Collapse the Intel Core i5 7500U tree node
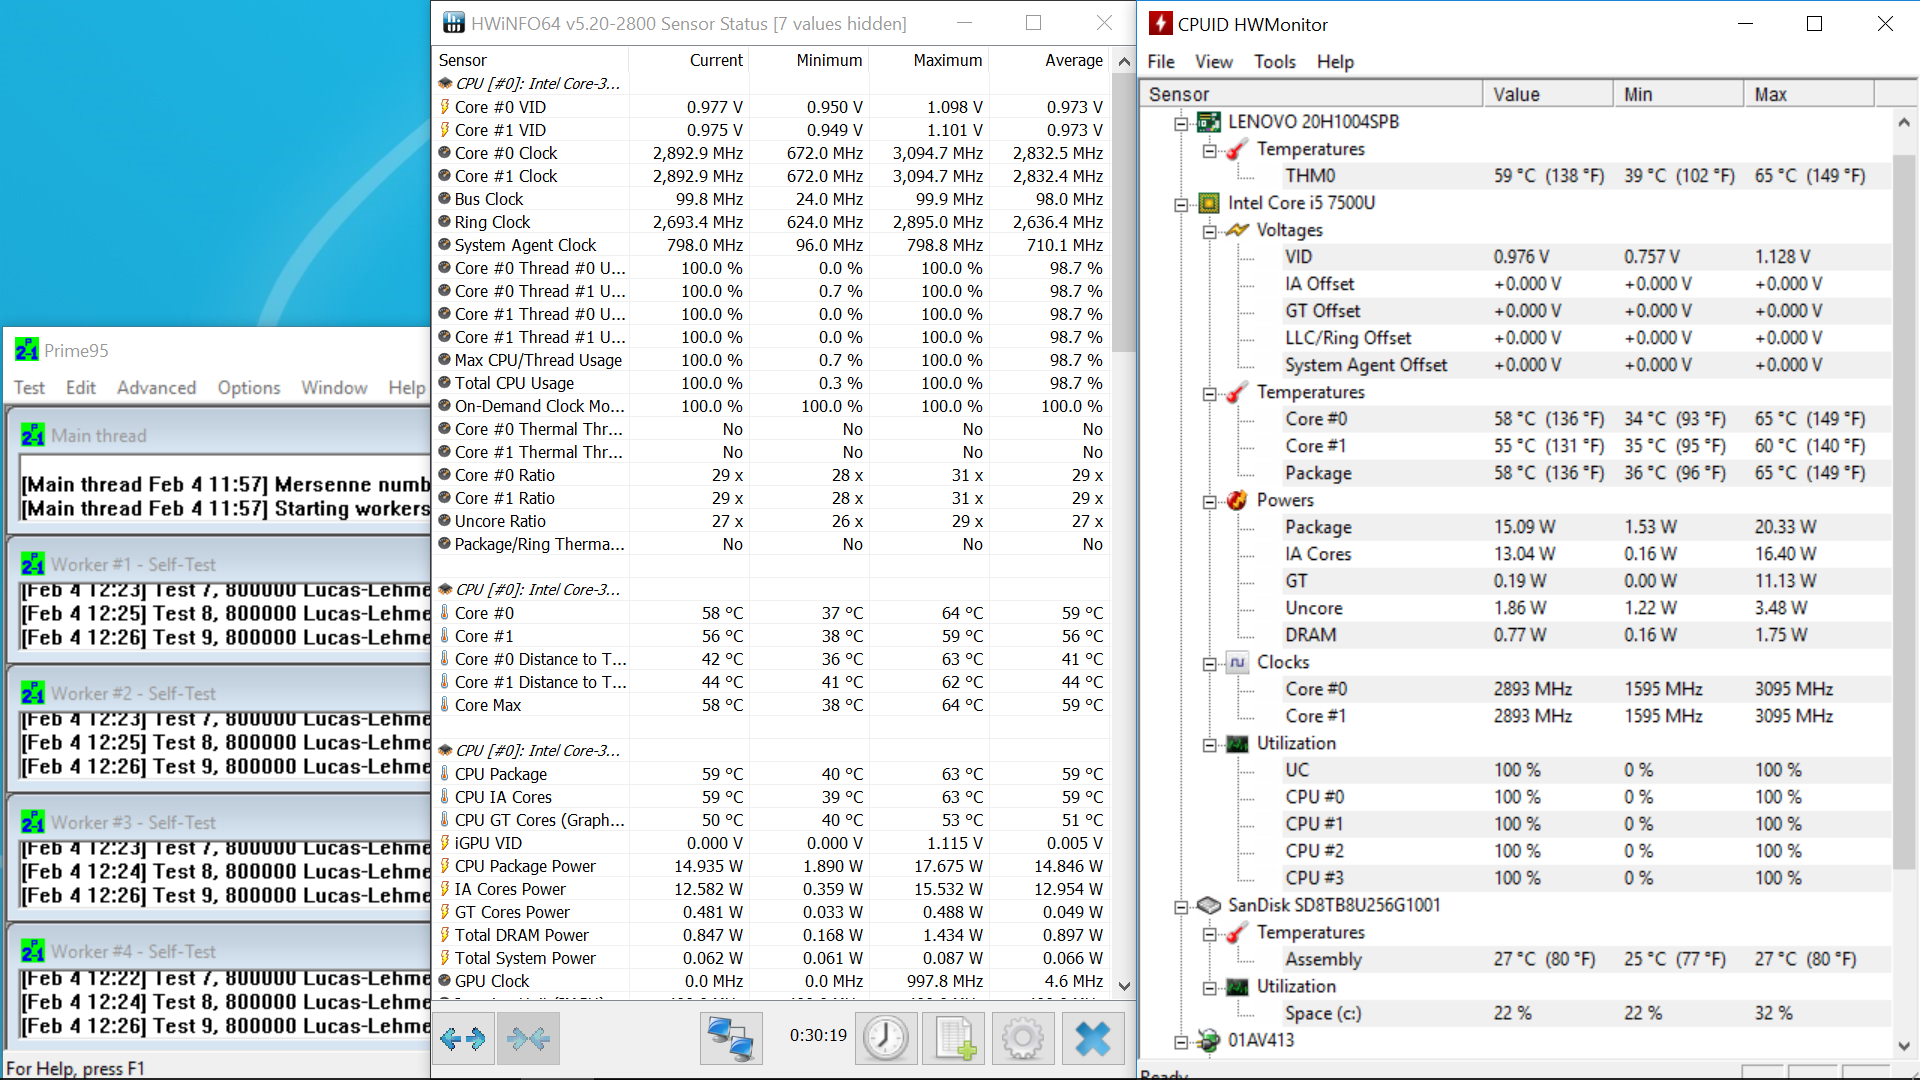 1181,204
